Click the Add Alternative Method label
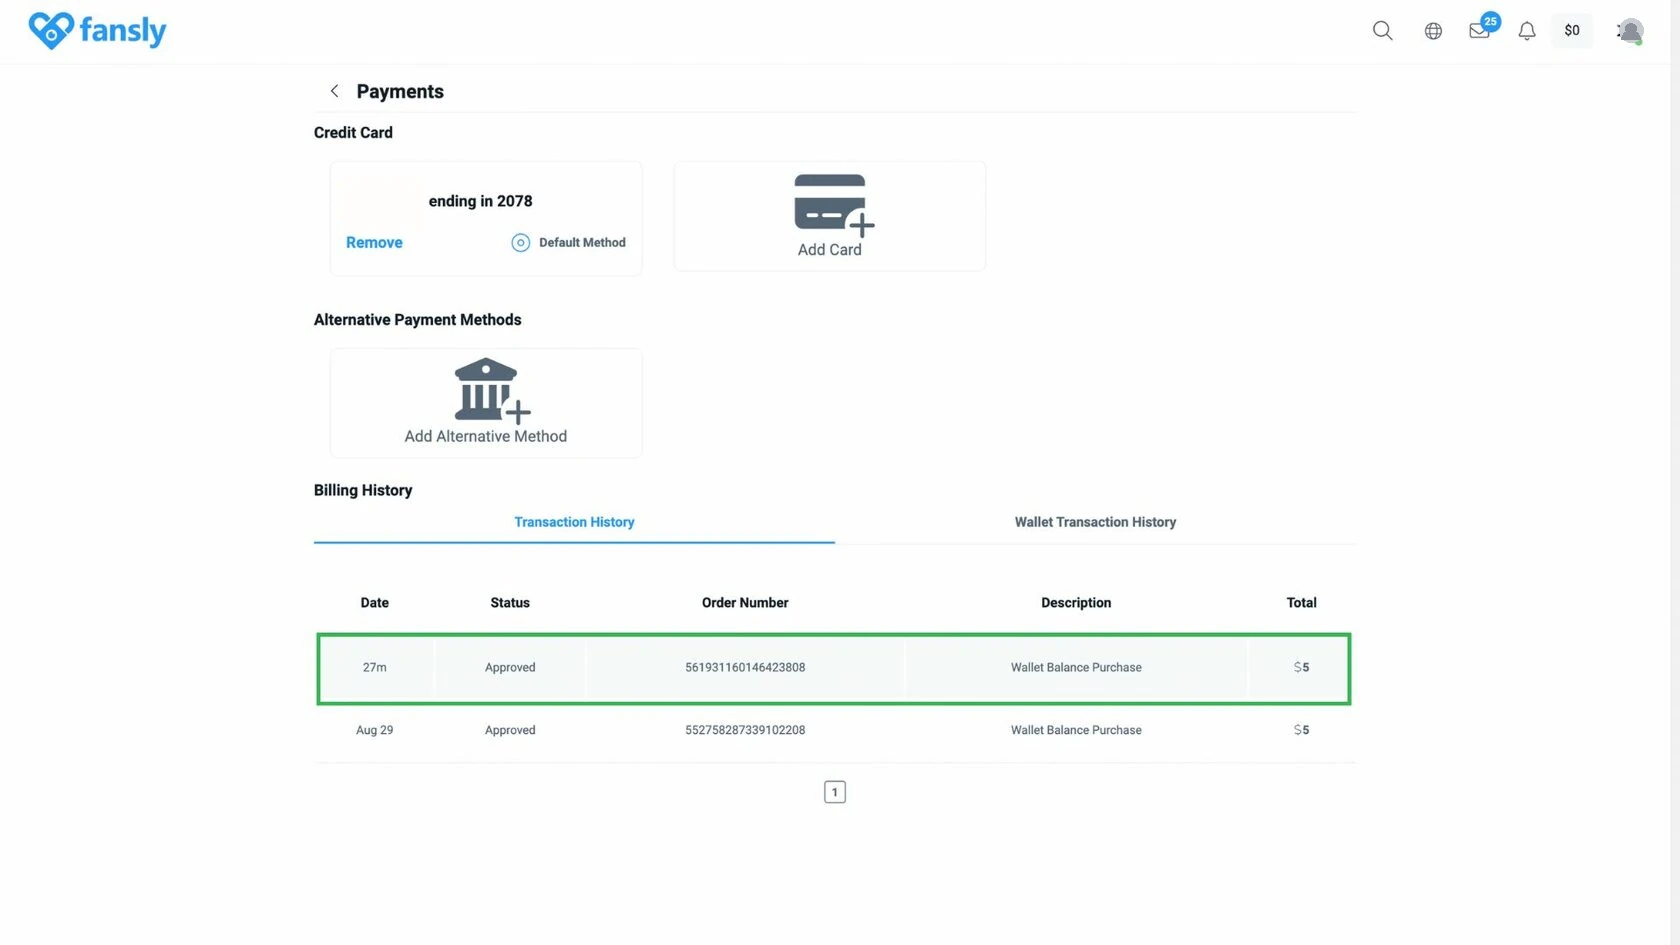 pyautogui.click(x=485, y=436)
